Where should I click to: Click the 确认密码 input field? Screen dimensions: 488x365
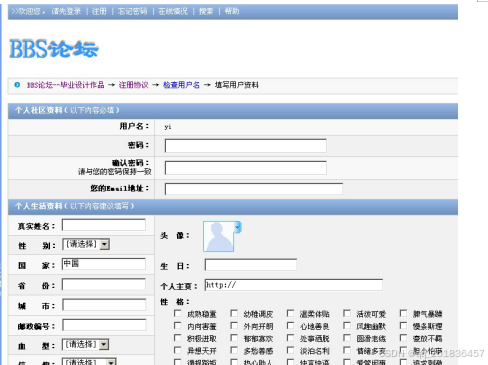click(x=246, y=168)
